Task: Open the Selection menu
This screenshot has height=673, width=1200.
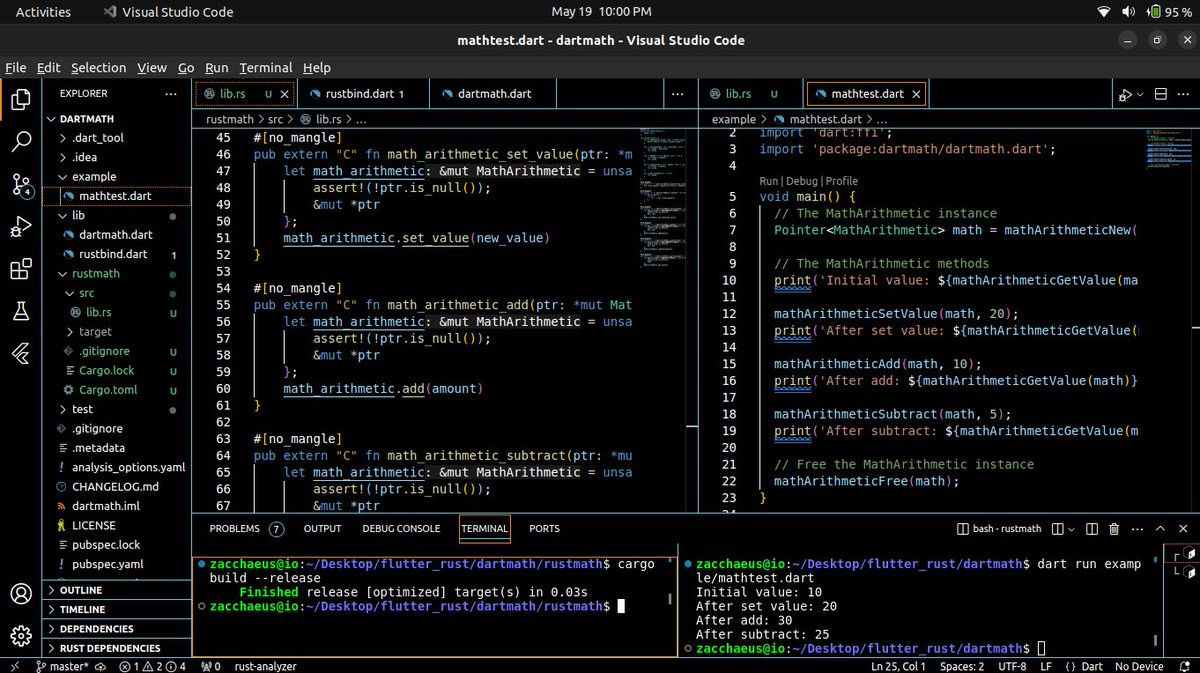Action: tap(98, 68)
